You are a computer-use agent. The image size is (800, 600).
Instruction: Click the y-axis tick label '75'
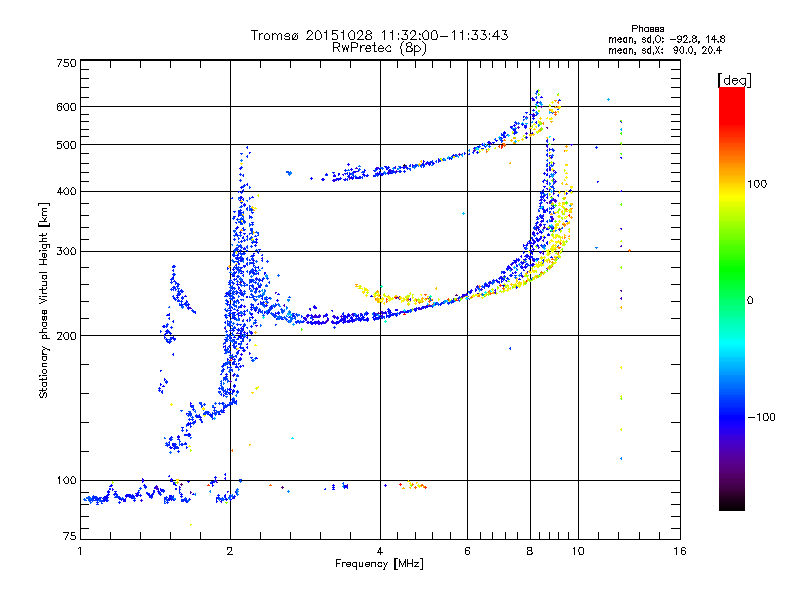click(70, 536)
